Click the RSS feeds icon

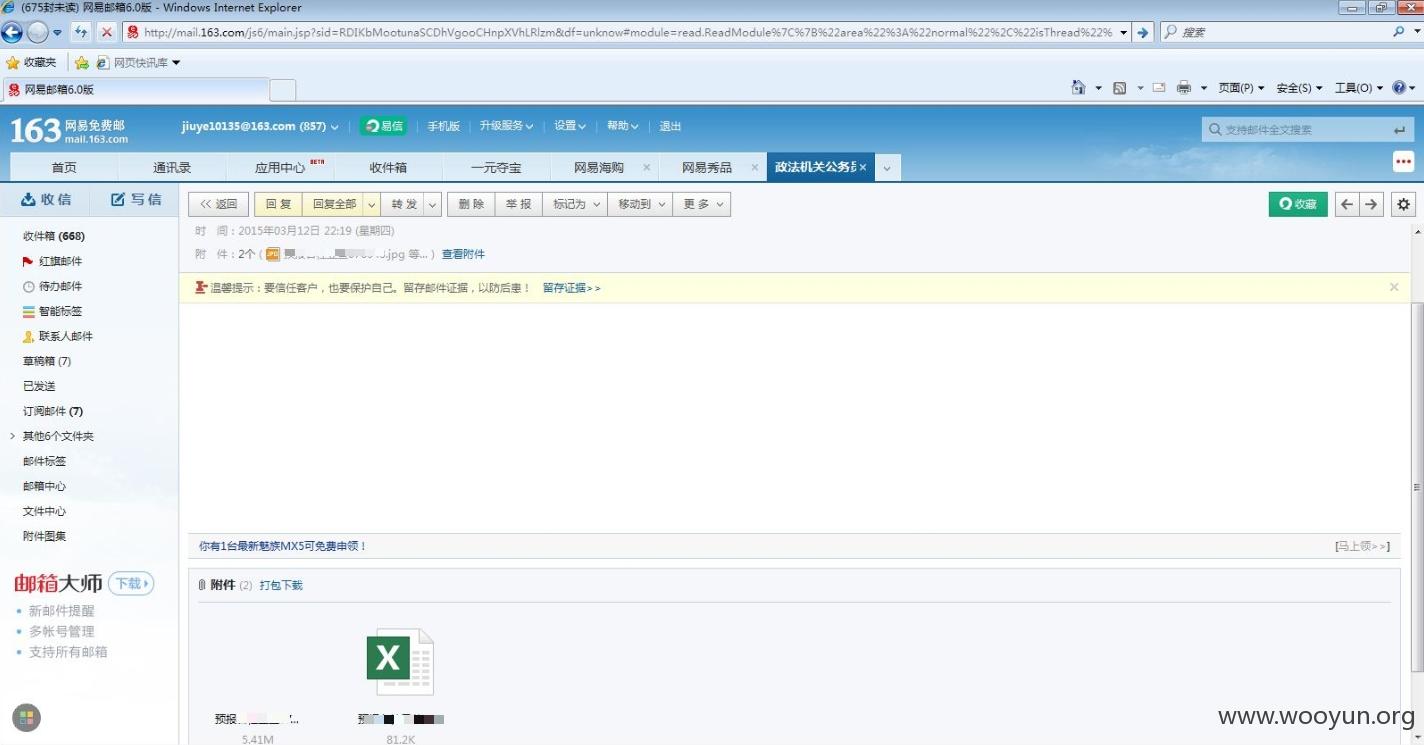1119,88
